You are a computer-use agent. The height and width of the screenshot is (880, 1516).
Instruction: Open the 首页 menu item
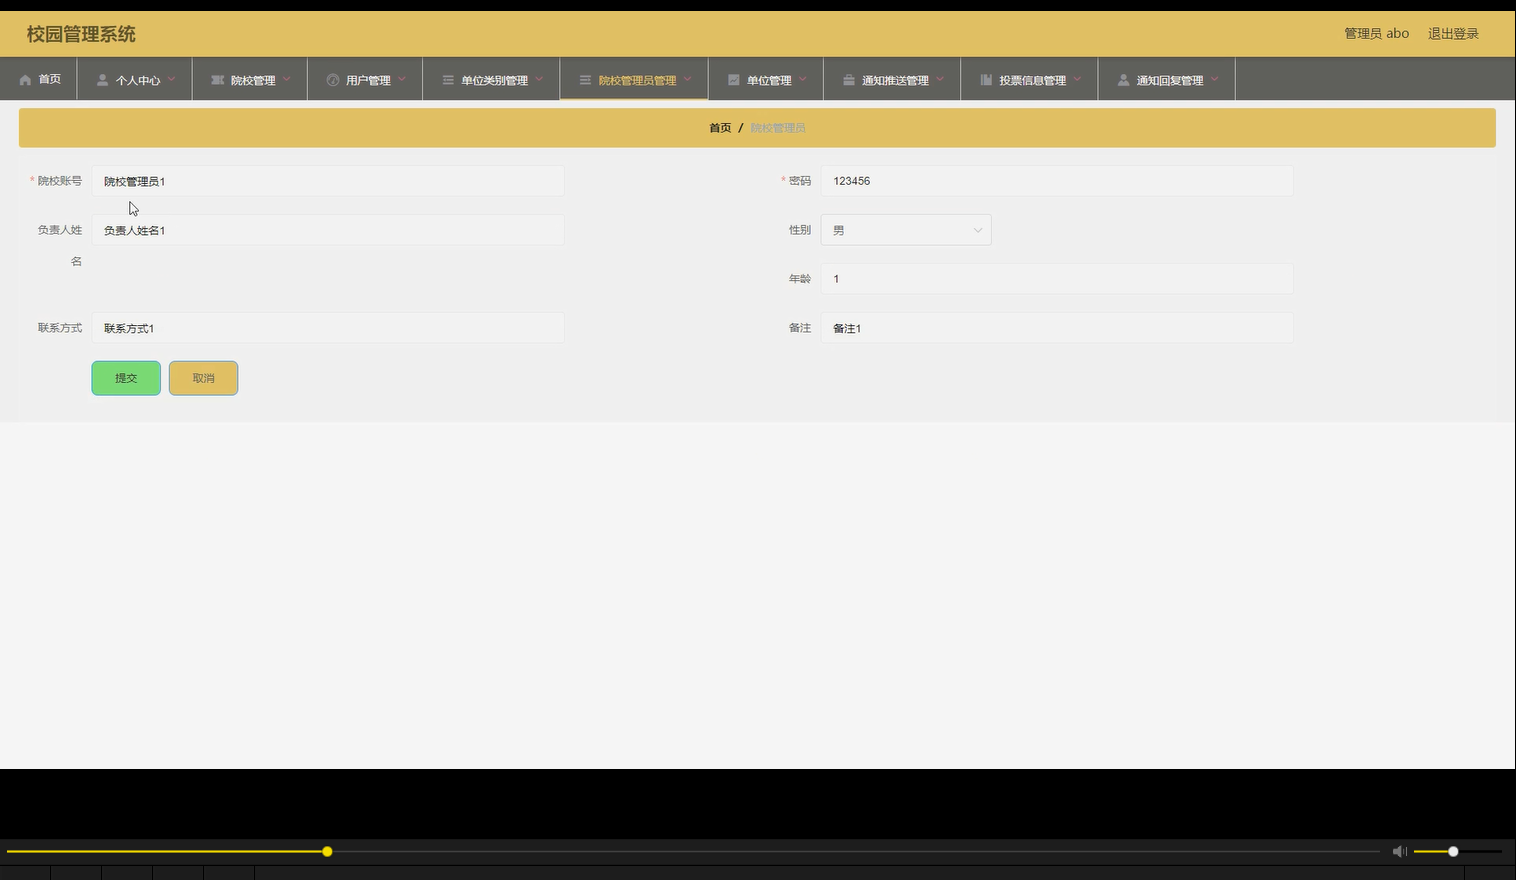pos(39,79)
